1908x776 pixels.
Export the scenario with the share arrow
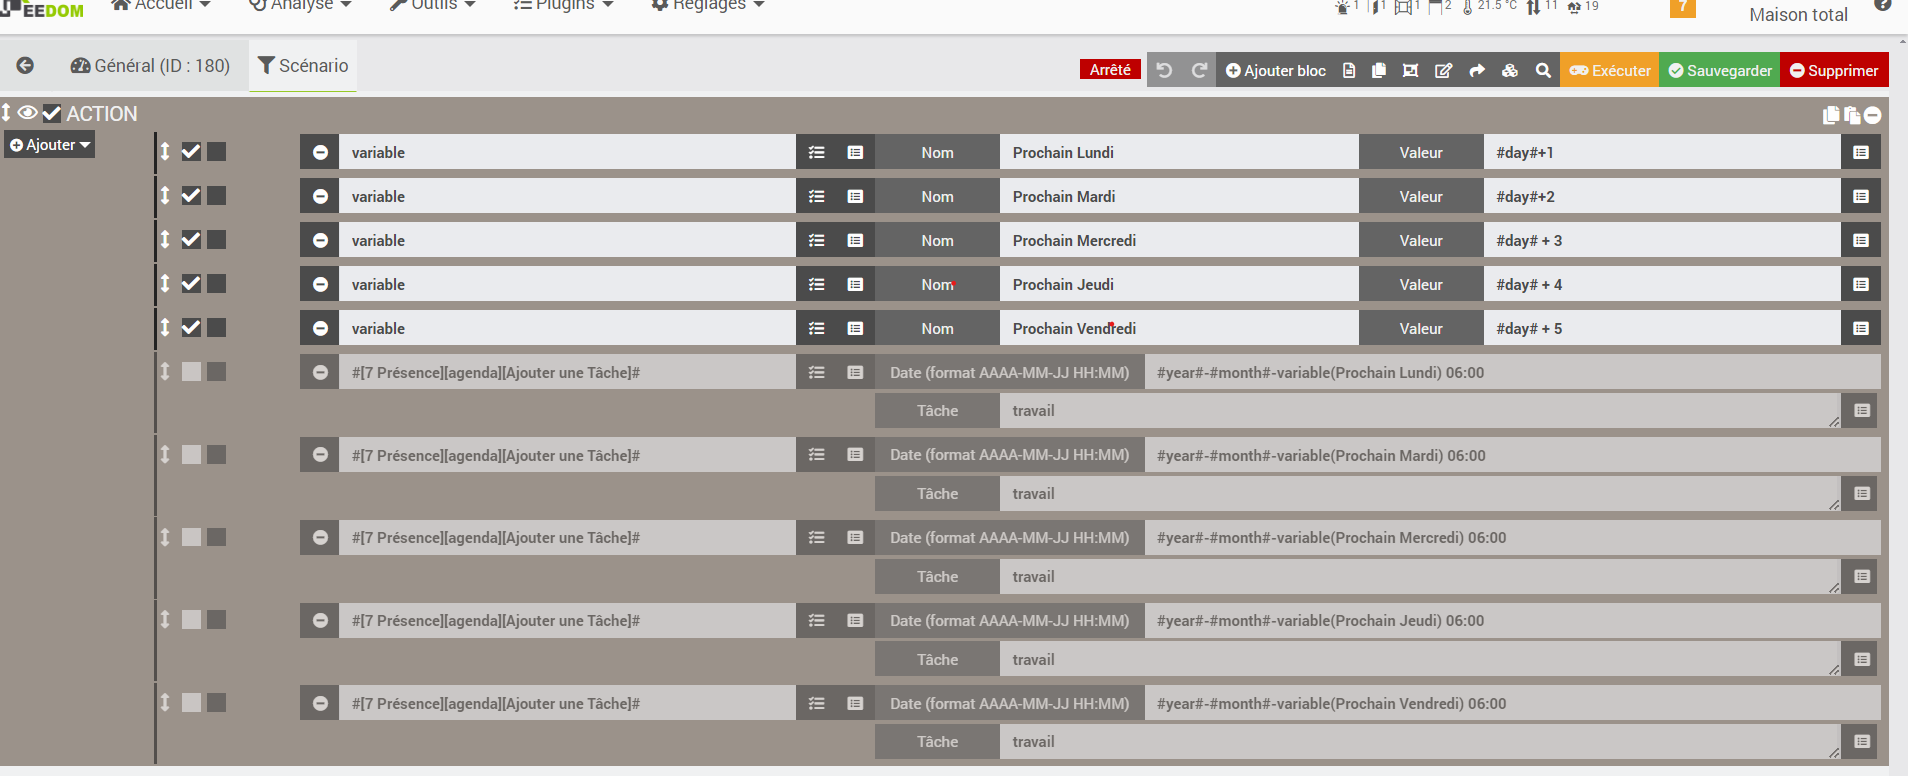tap(1477, 70)
